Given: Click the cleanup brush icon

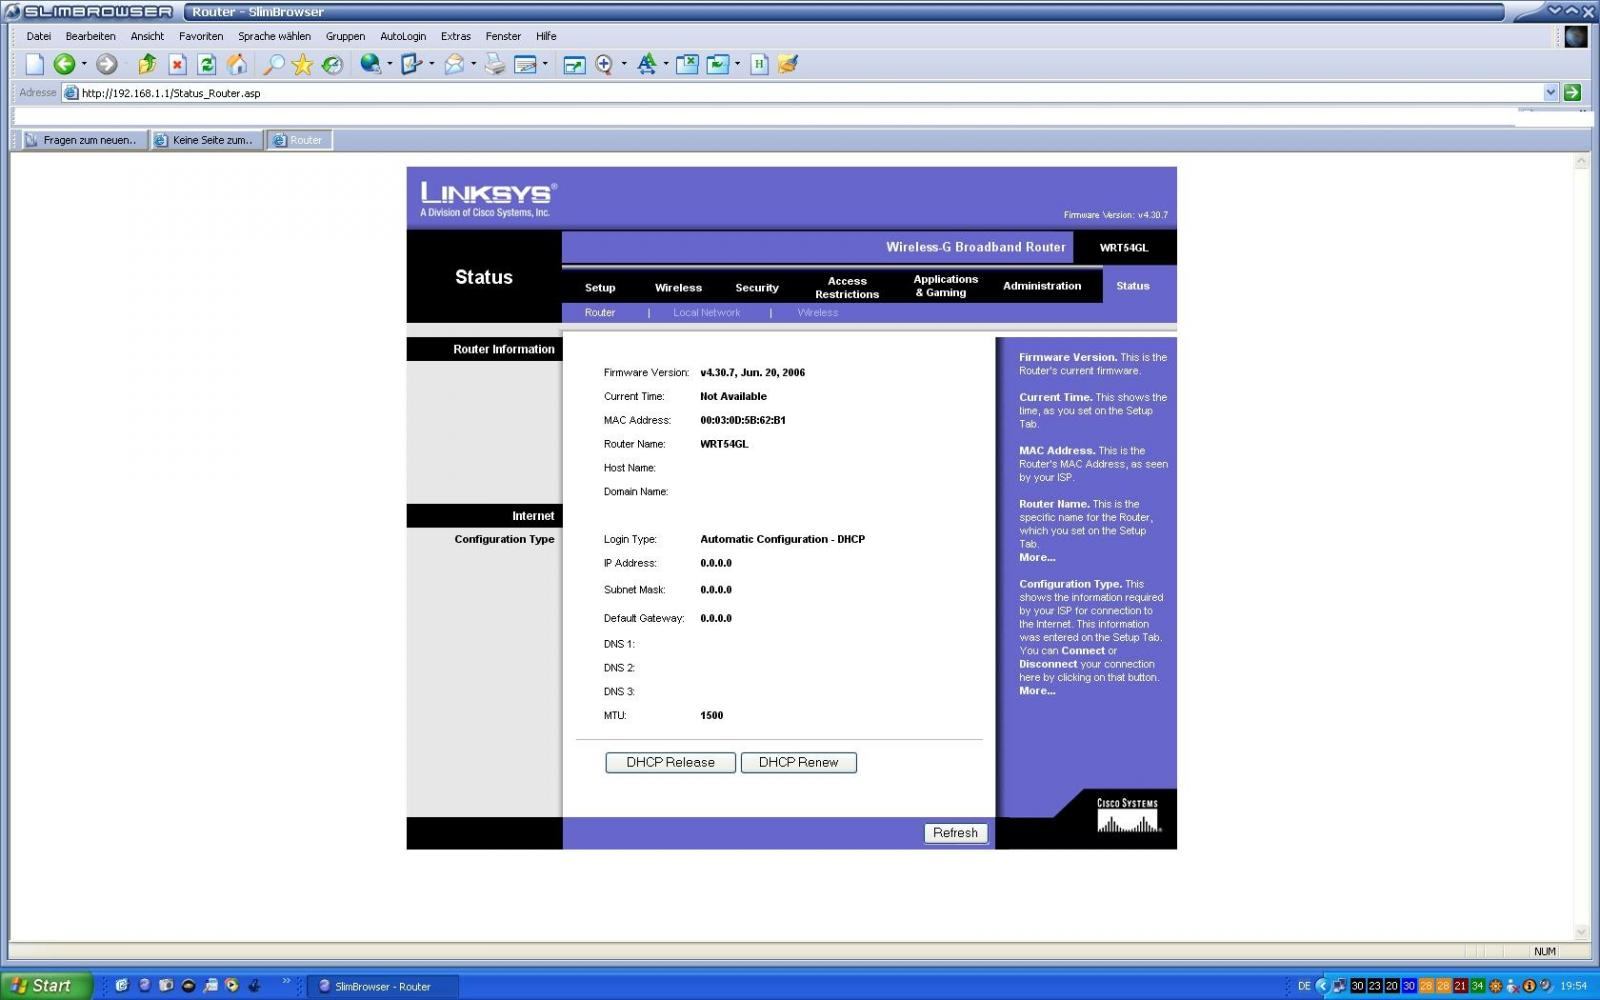Looking at the screenshot, I should 788,64.
